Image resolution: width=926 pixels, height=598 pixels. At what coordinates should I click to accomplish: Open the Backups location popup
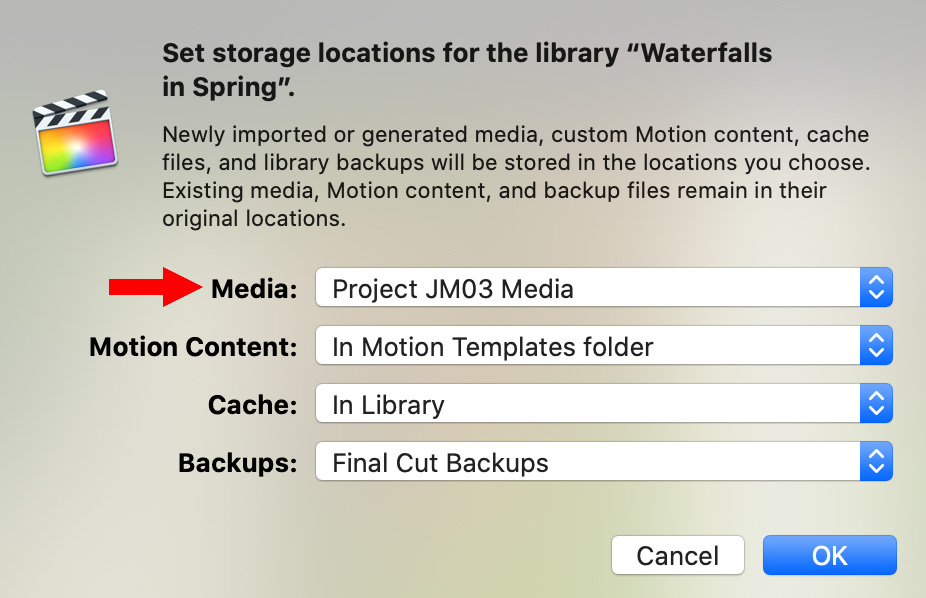[604, 461]
